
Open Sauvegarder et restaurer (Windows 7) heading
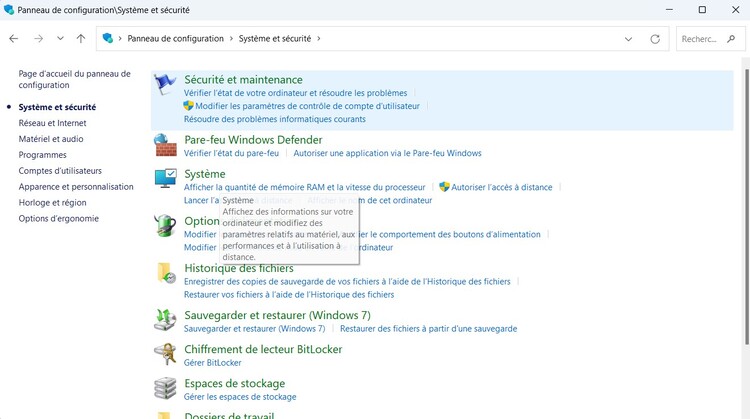click(277, 315)
